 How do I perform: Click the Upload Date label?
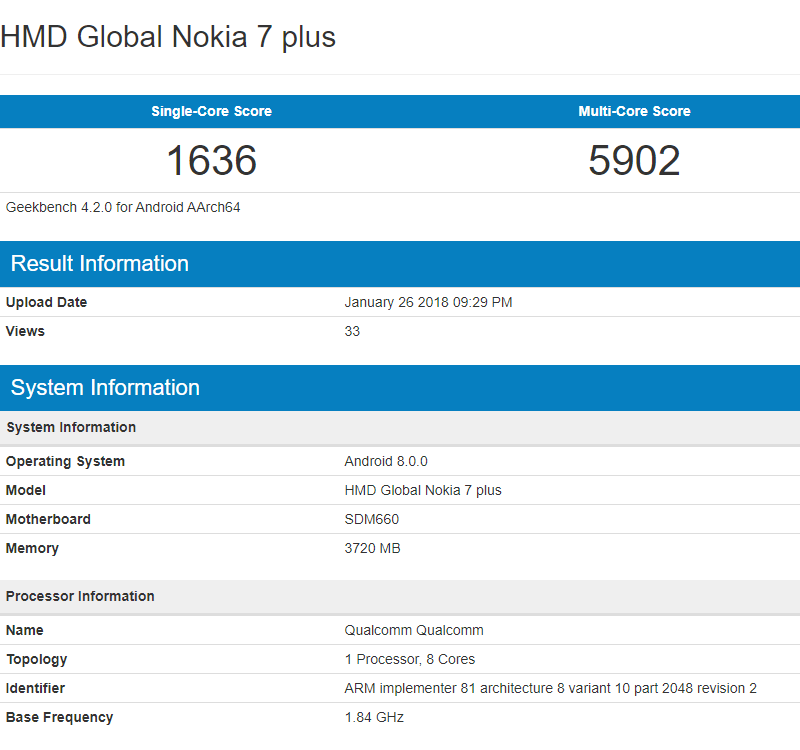click(x=46, y=302)
